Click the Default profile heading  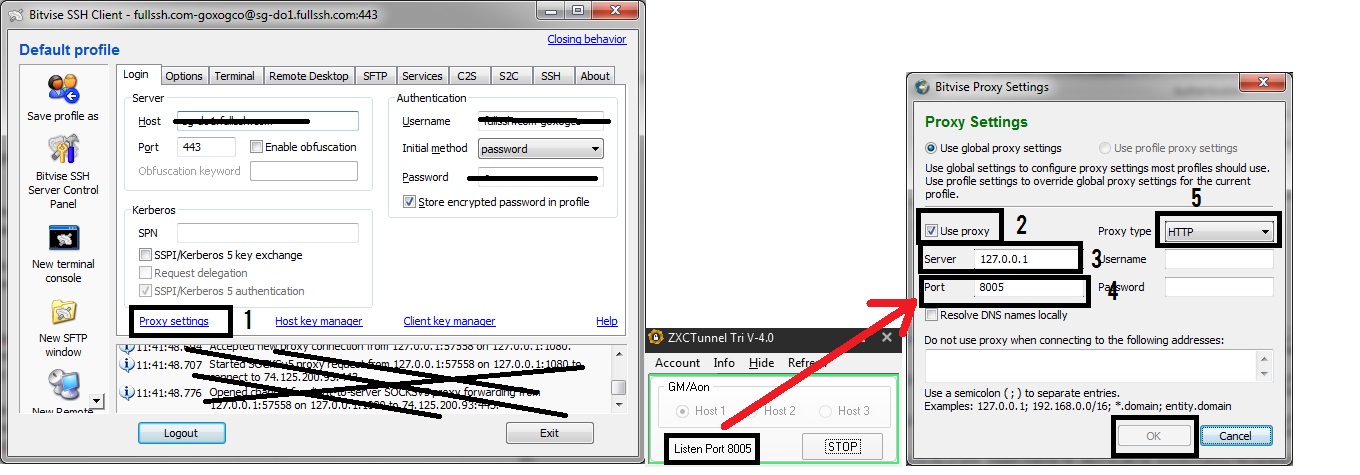(x=69, y=50)
